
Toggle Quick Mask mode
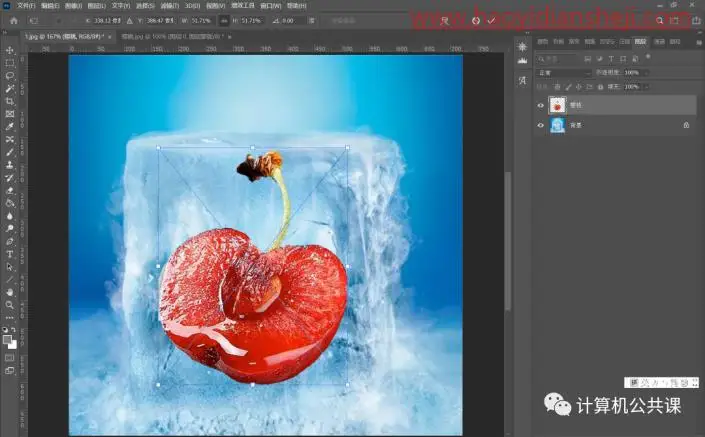pos(9,358)
